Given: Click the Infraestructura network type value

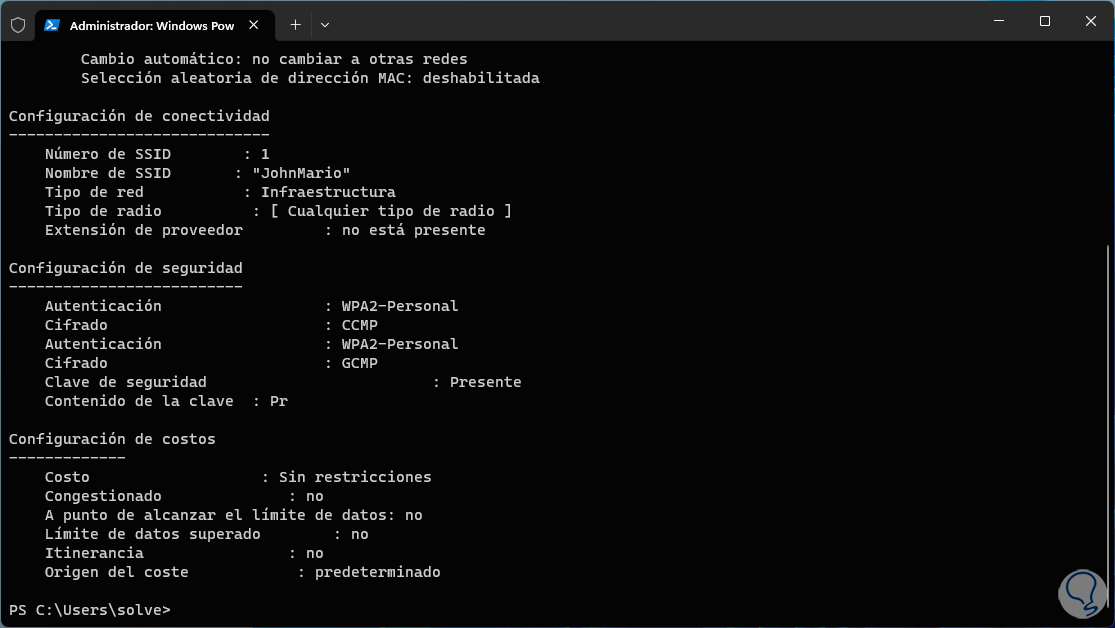Looking at the screenshot, I should coord(328,192).
